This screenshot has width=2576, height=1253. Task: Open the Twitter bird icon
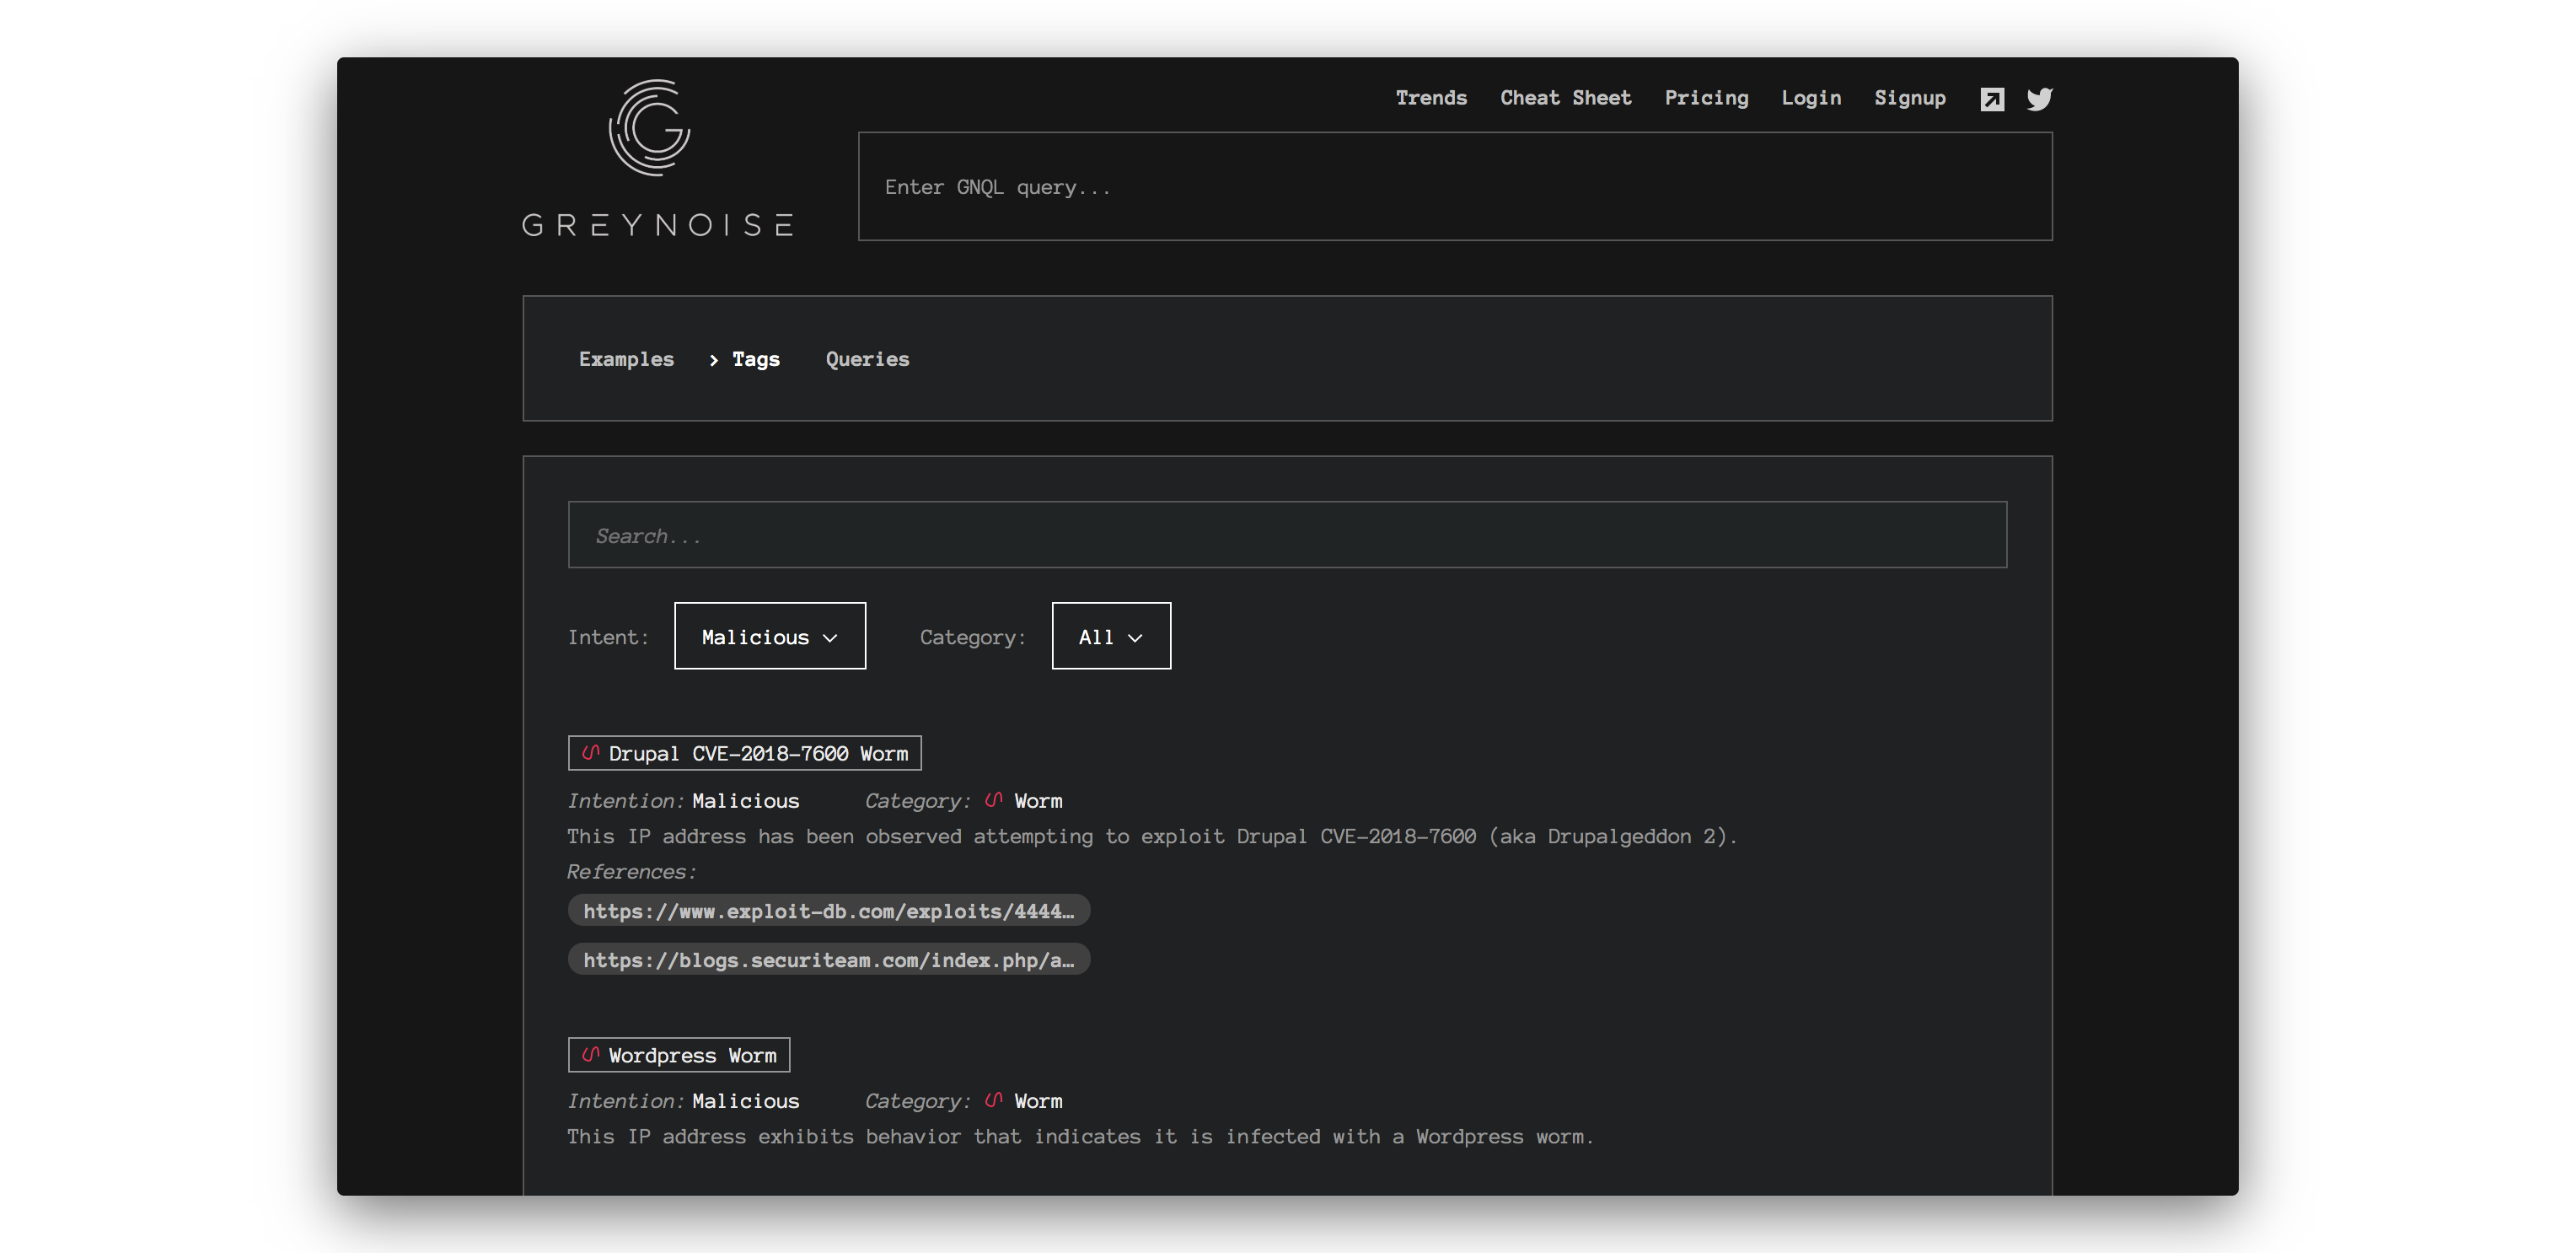2040,99
